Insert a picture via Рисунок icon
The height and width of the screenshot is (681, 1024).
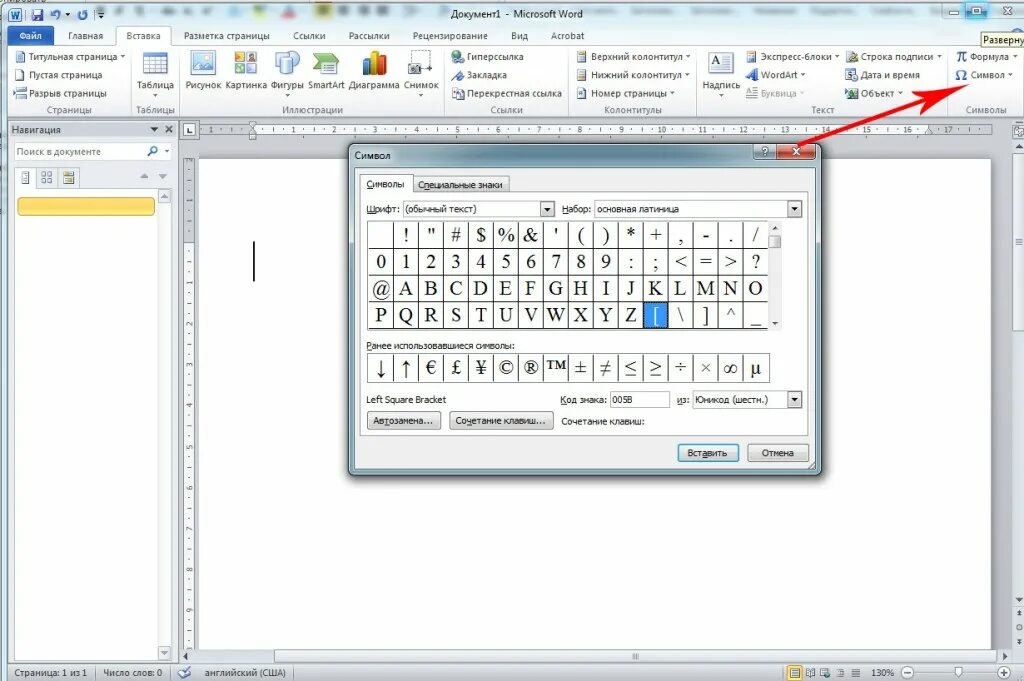pos(203,71)
